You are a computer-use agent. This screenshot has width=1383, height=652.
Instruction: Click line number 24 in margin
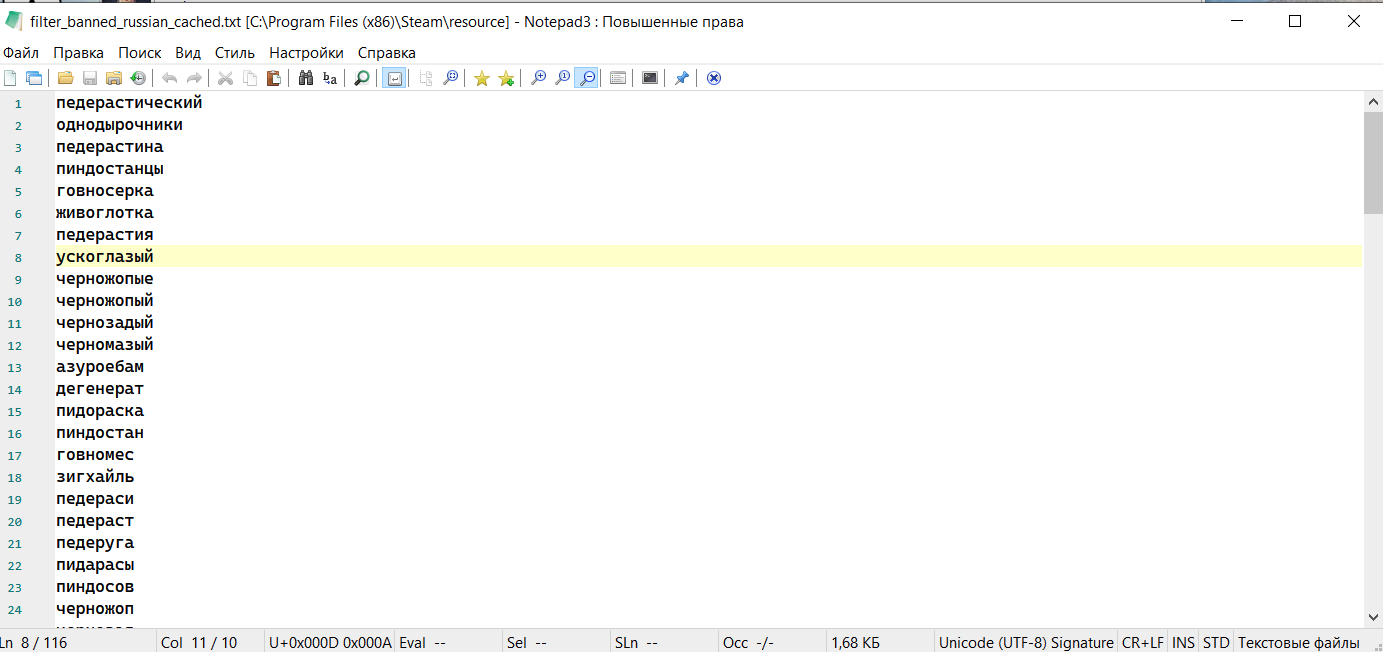15,609
